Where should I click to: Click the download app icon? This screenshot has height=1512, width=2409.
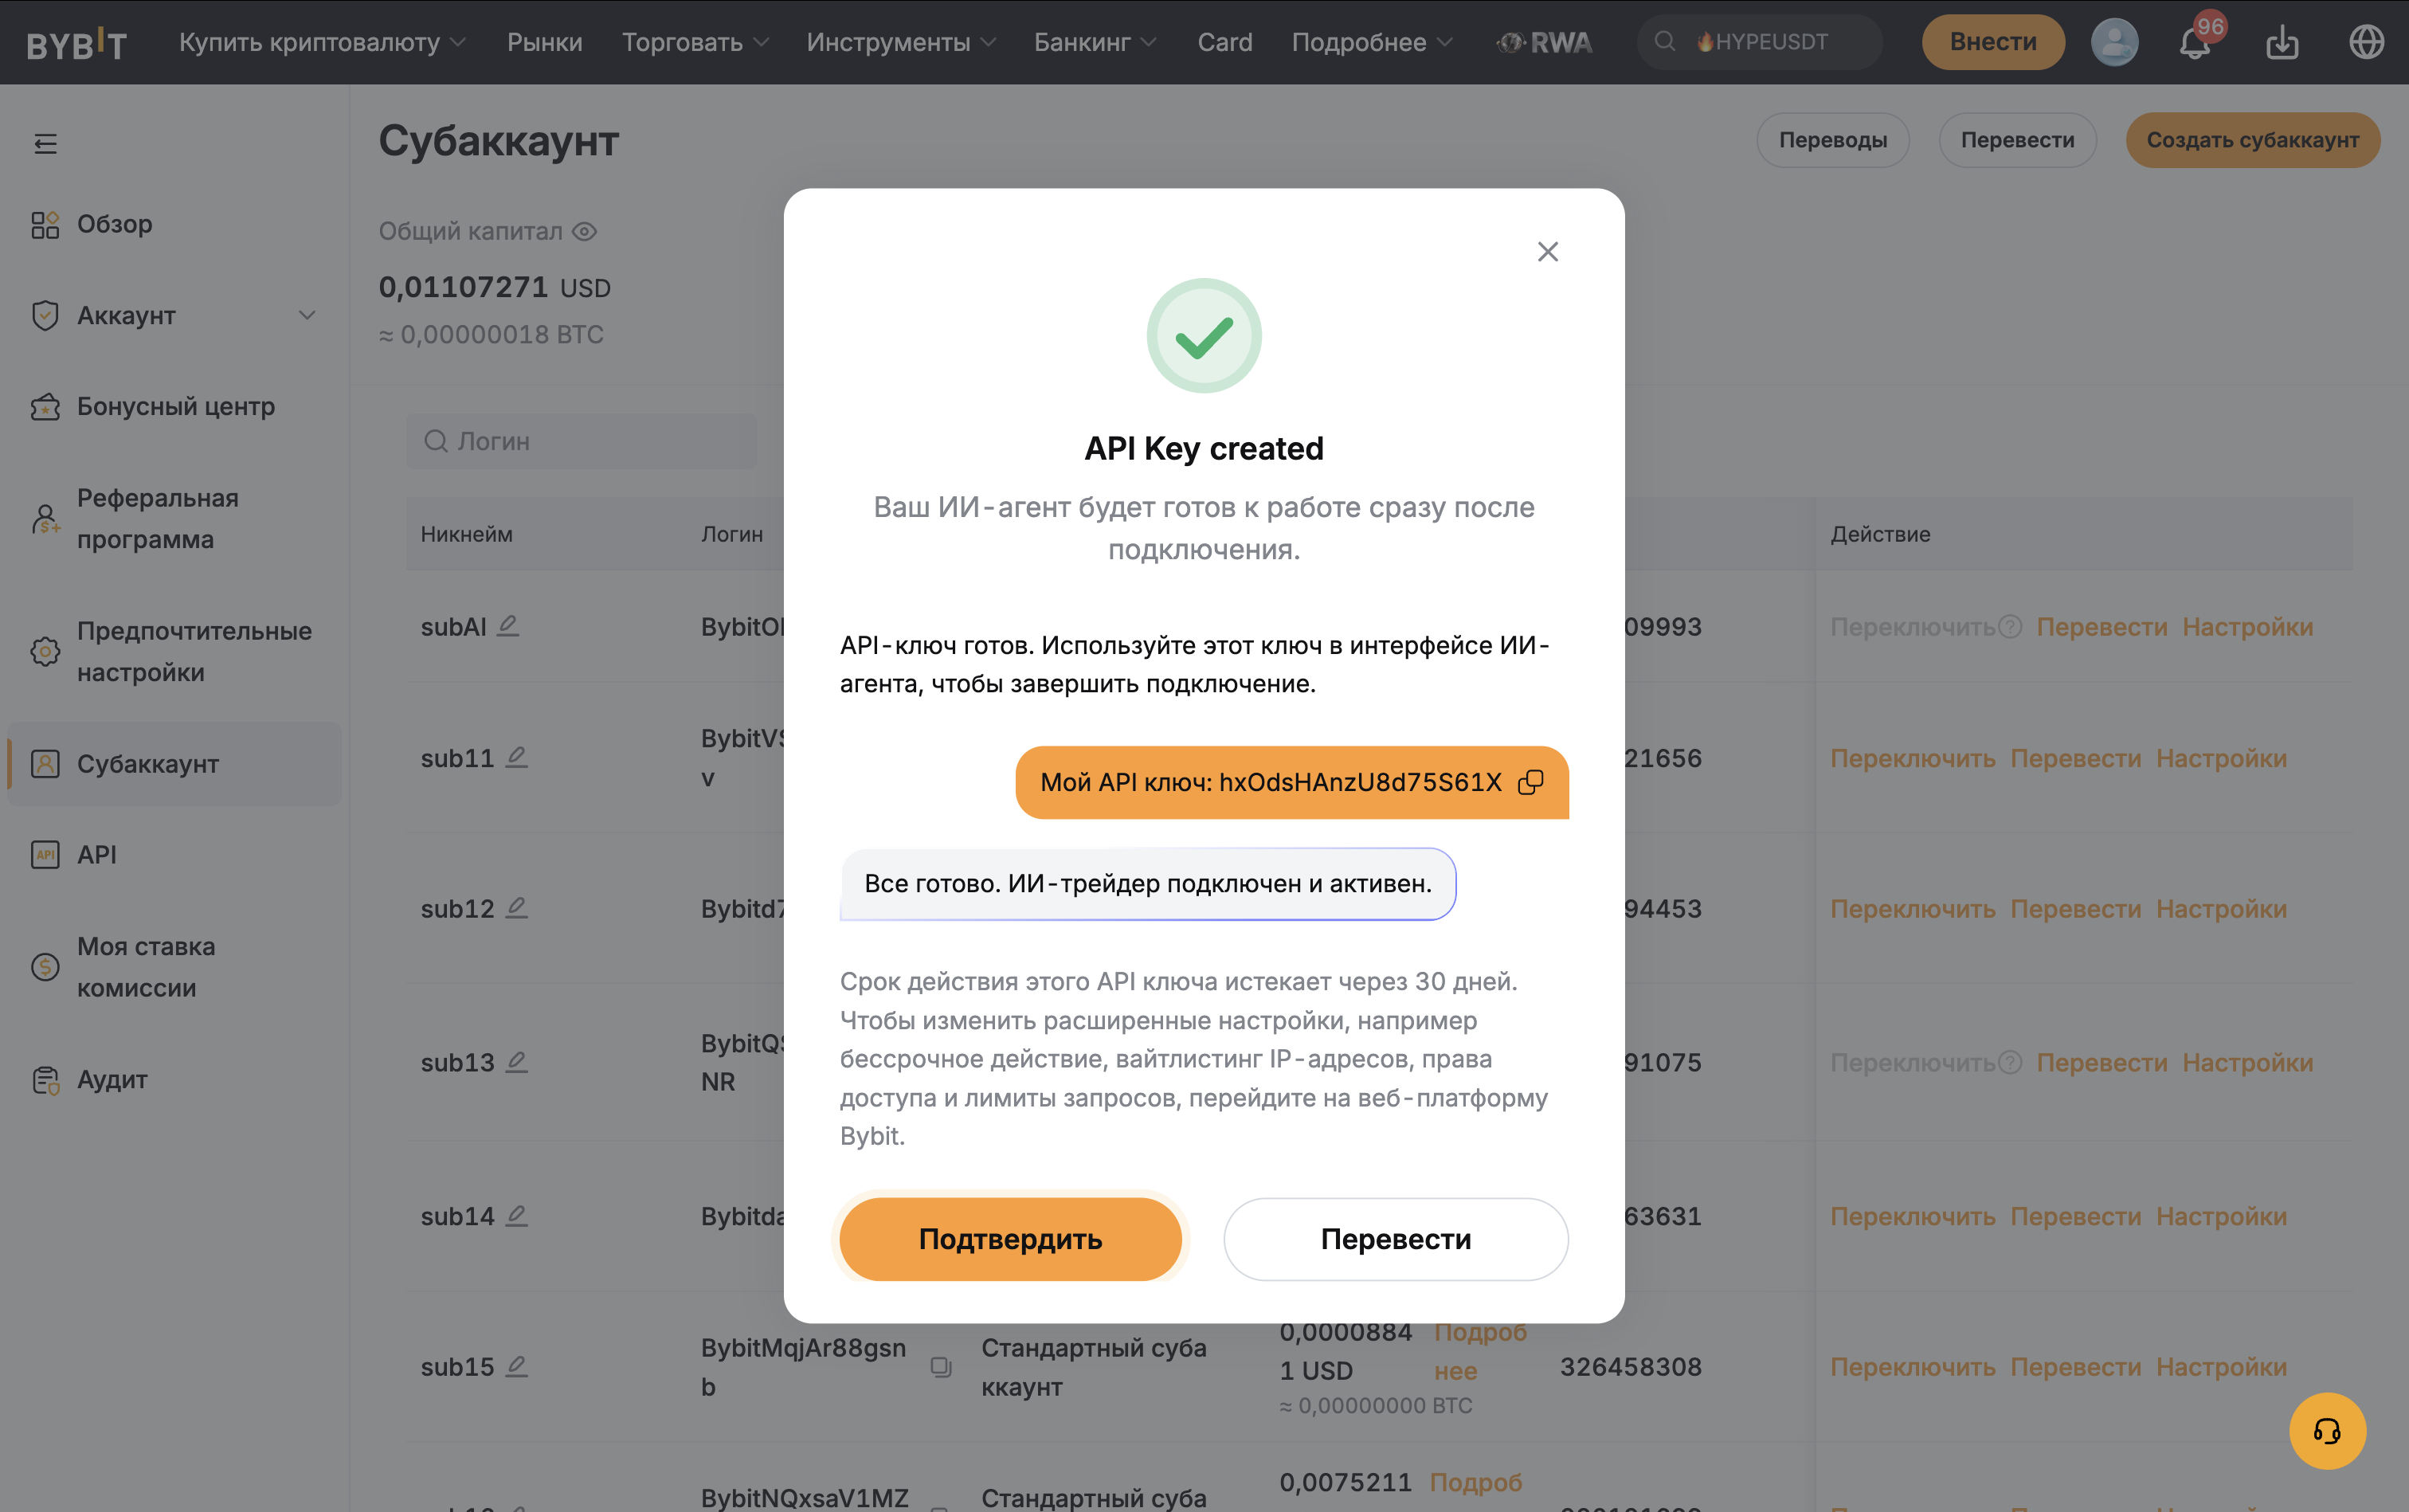pyautogui.click(x=2282, y=42)
